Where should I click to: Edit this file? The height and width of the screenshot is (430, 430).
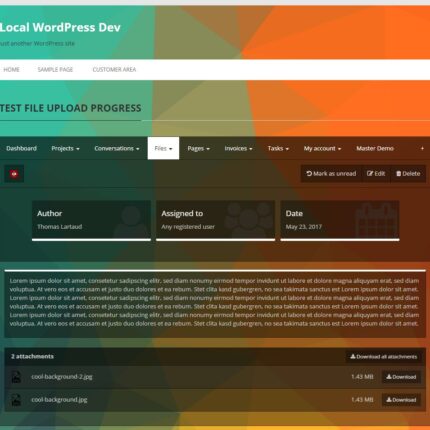click(376, 174)
